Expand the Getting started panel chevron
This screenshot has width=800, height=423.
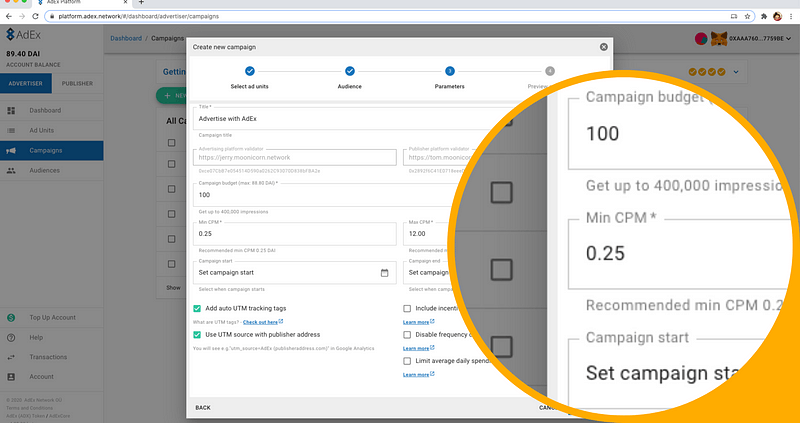(736, 72)
